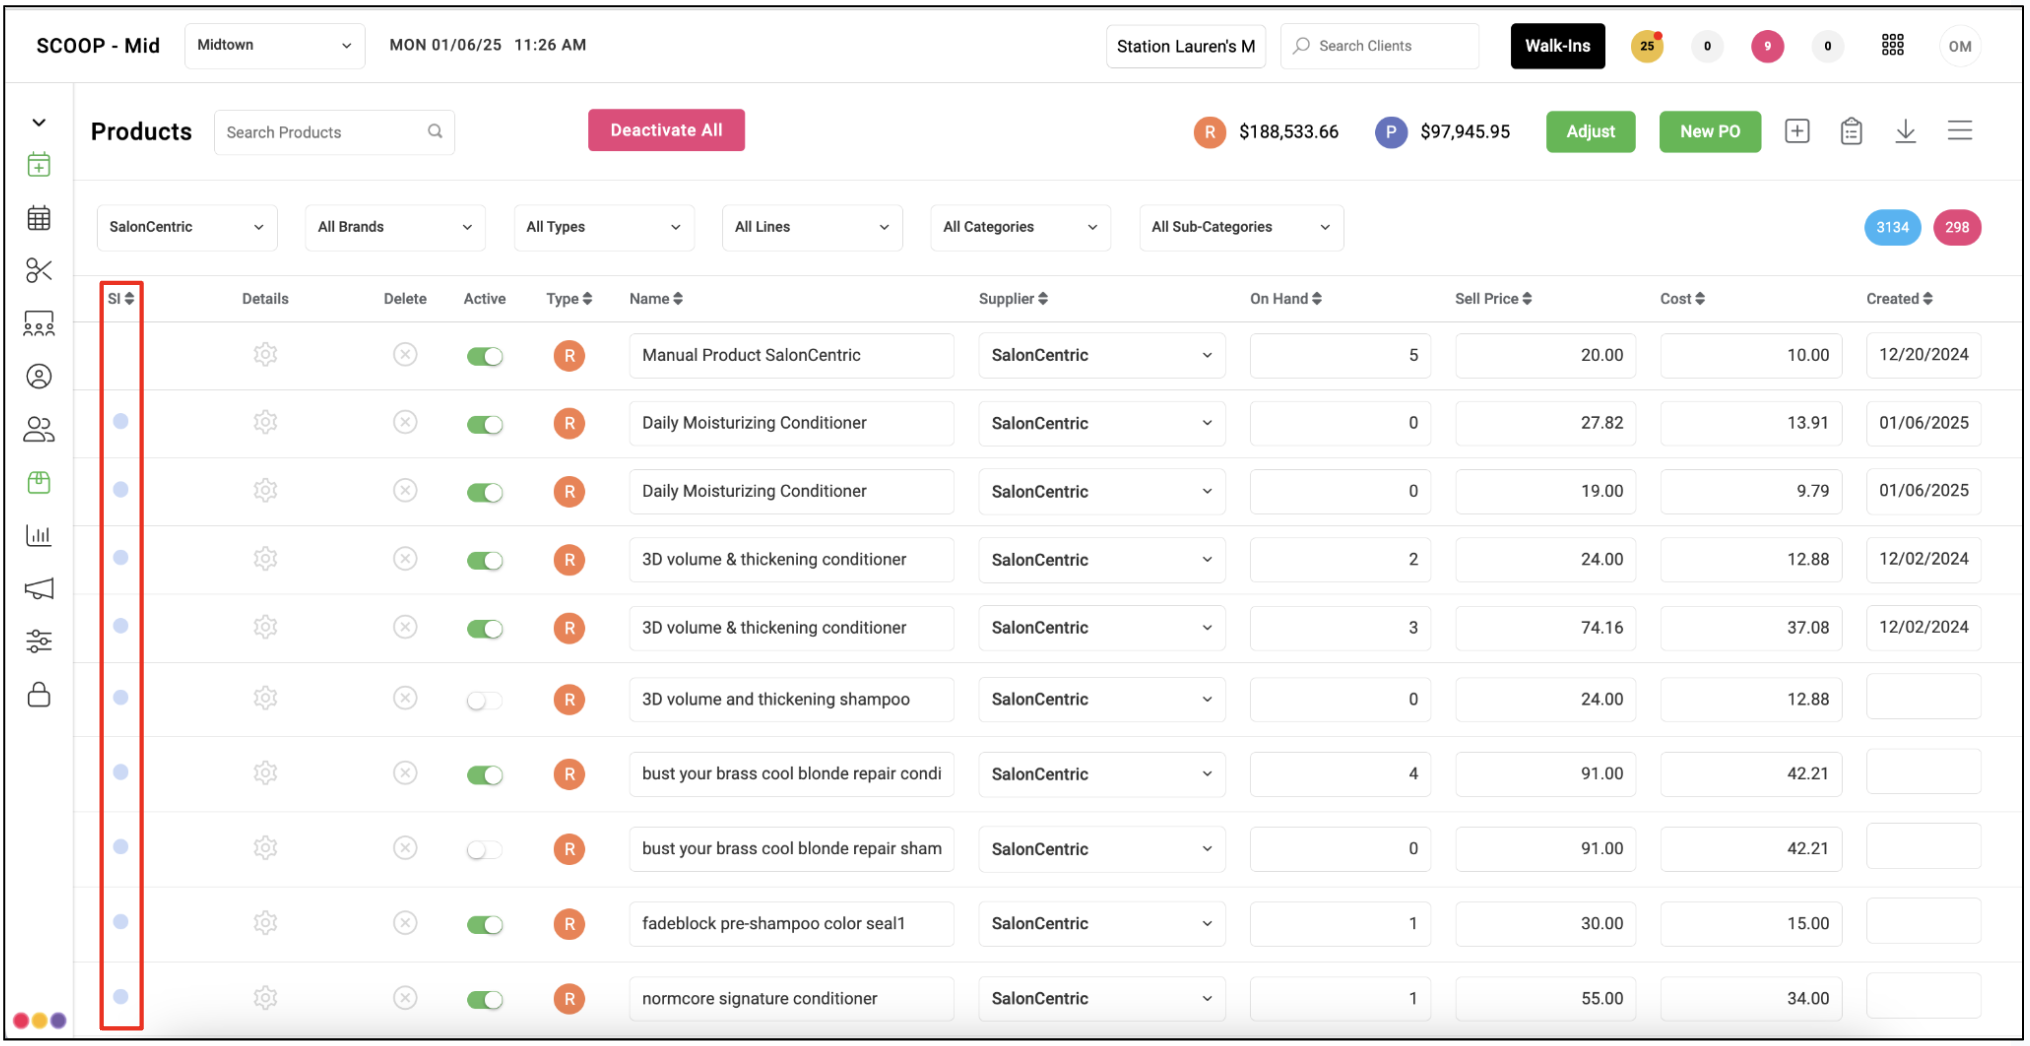
Task: Open the lock icon in sidebar
Action: tap(39, 694)
